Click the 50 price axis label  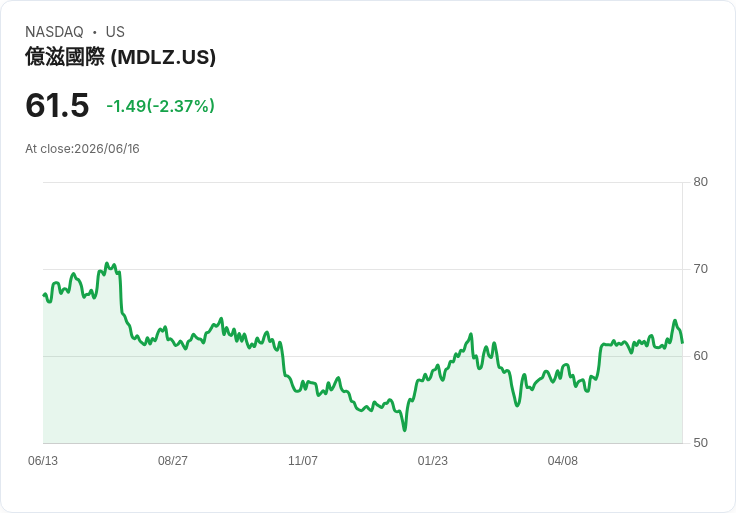[x=700, y=443]
